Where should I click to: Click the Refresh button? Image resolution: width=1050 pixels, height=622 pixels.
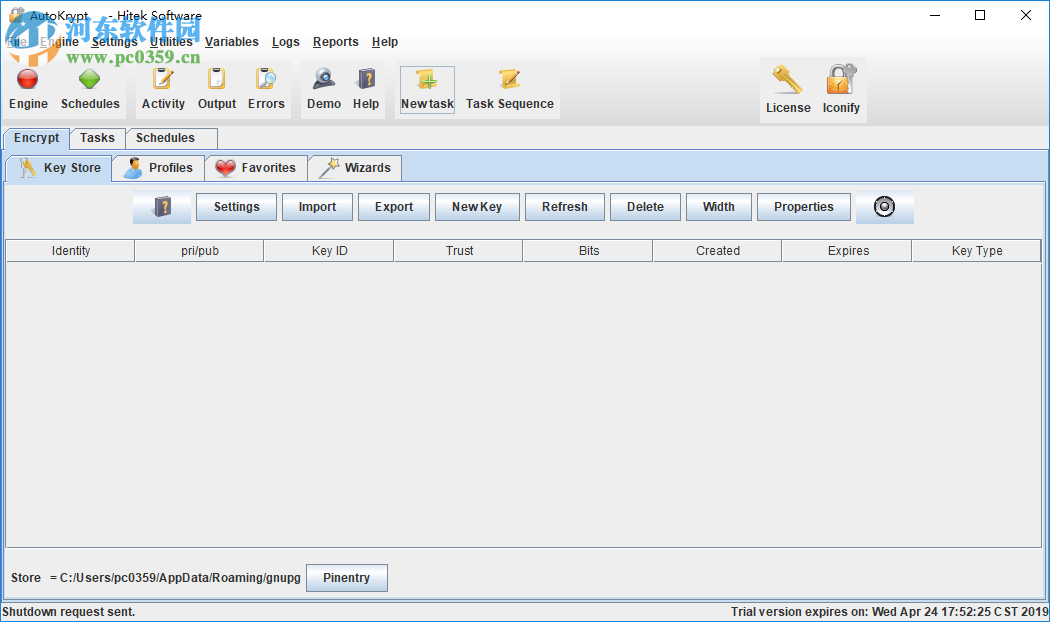click(x=565, y=207)
